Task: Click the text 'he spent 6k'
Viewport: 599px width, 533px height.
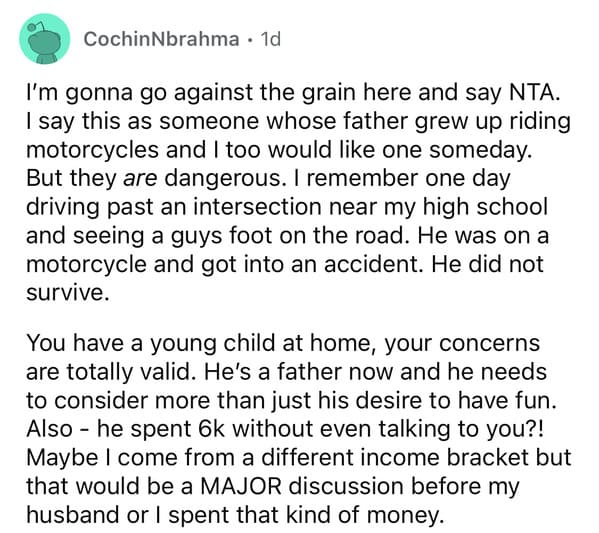Action: [161, 429]
